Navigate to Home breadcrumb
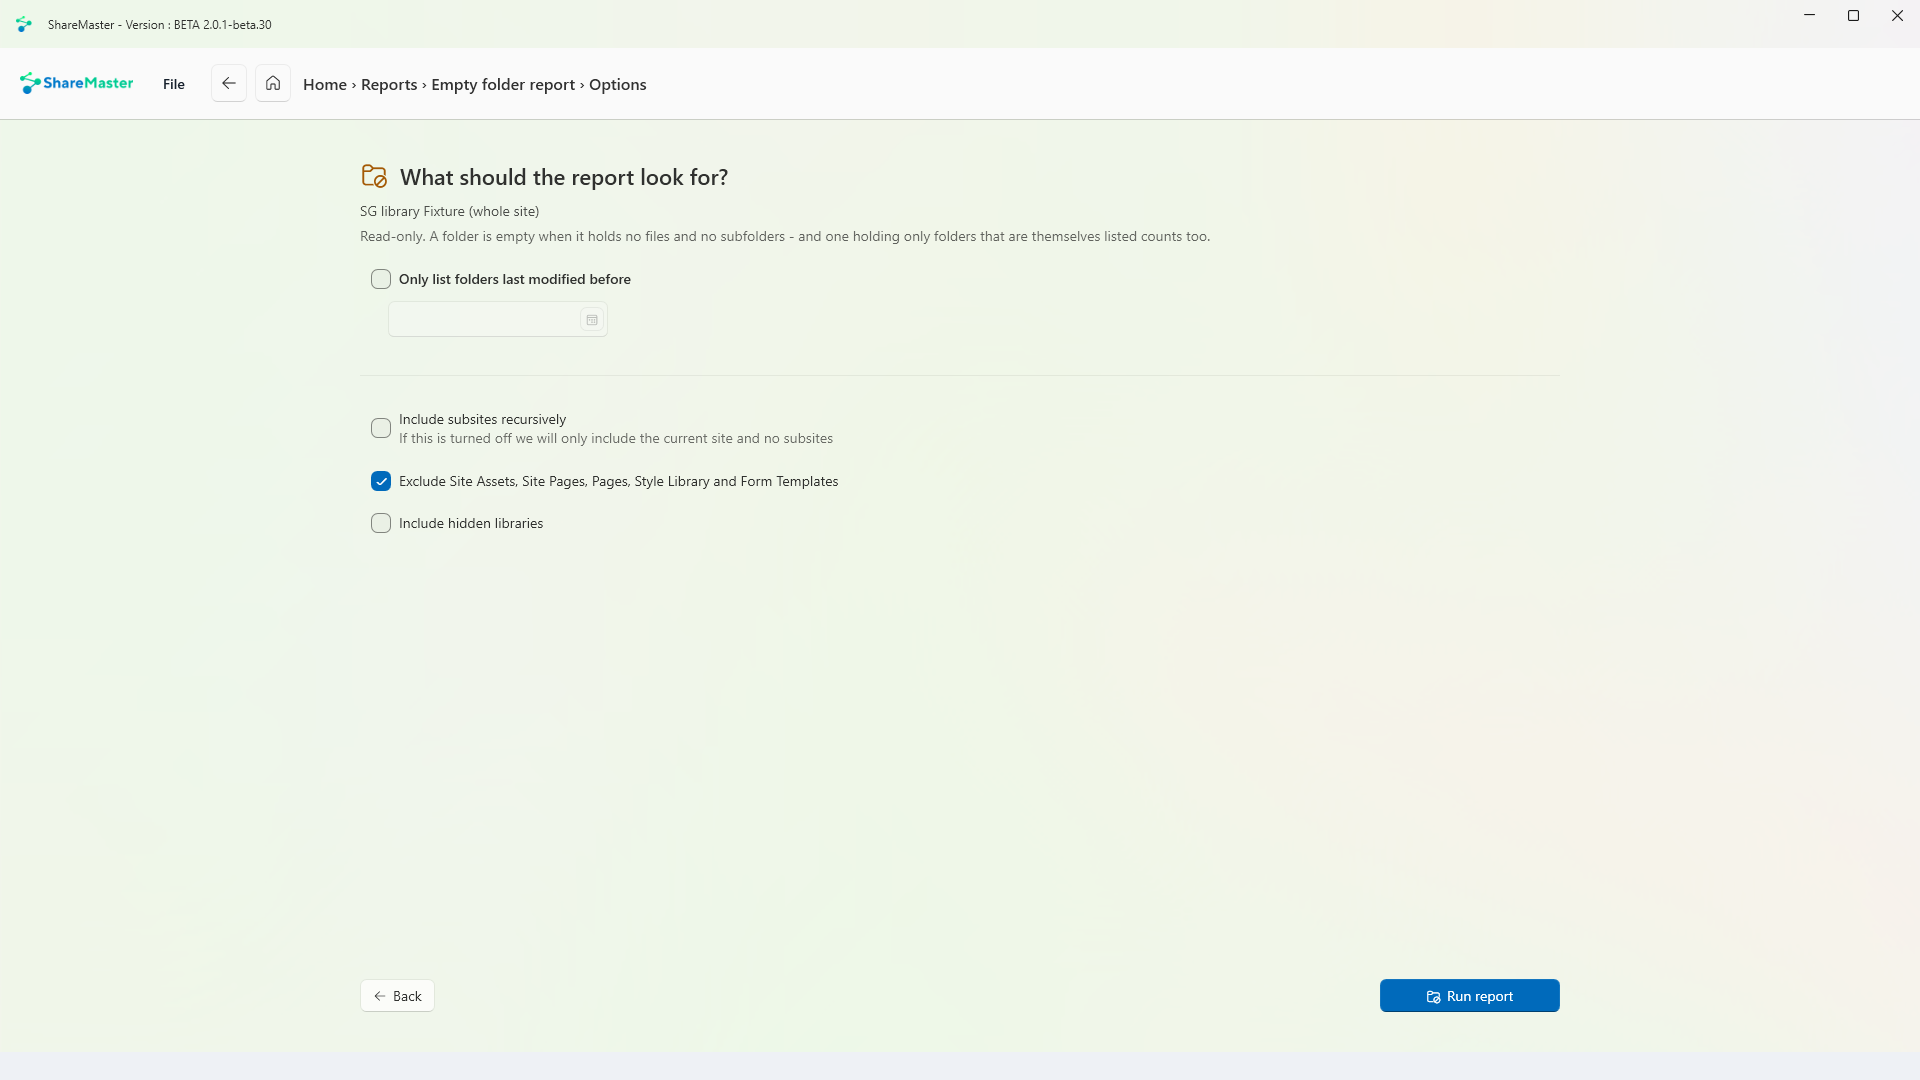The height and width of the screenshot is (1080, 1920). pyautogui.click(x=325, y=84)
